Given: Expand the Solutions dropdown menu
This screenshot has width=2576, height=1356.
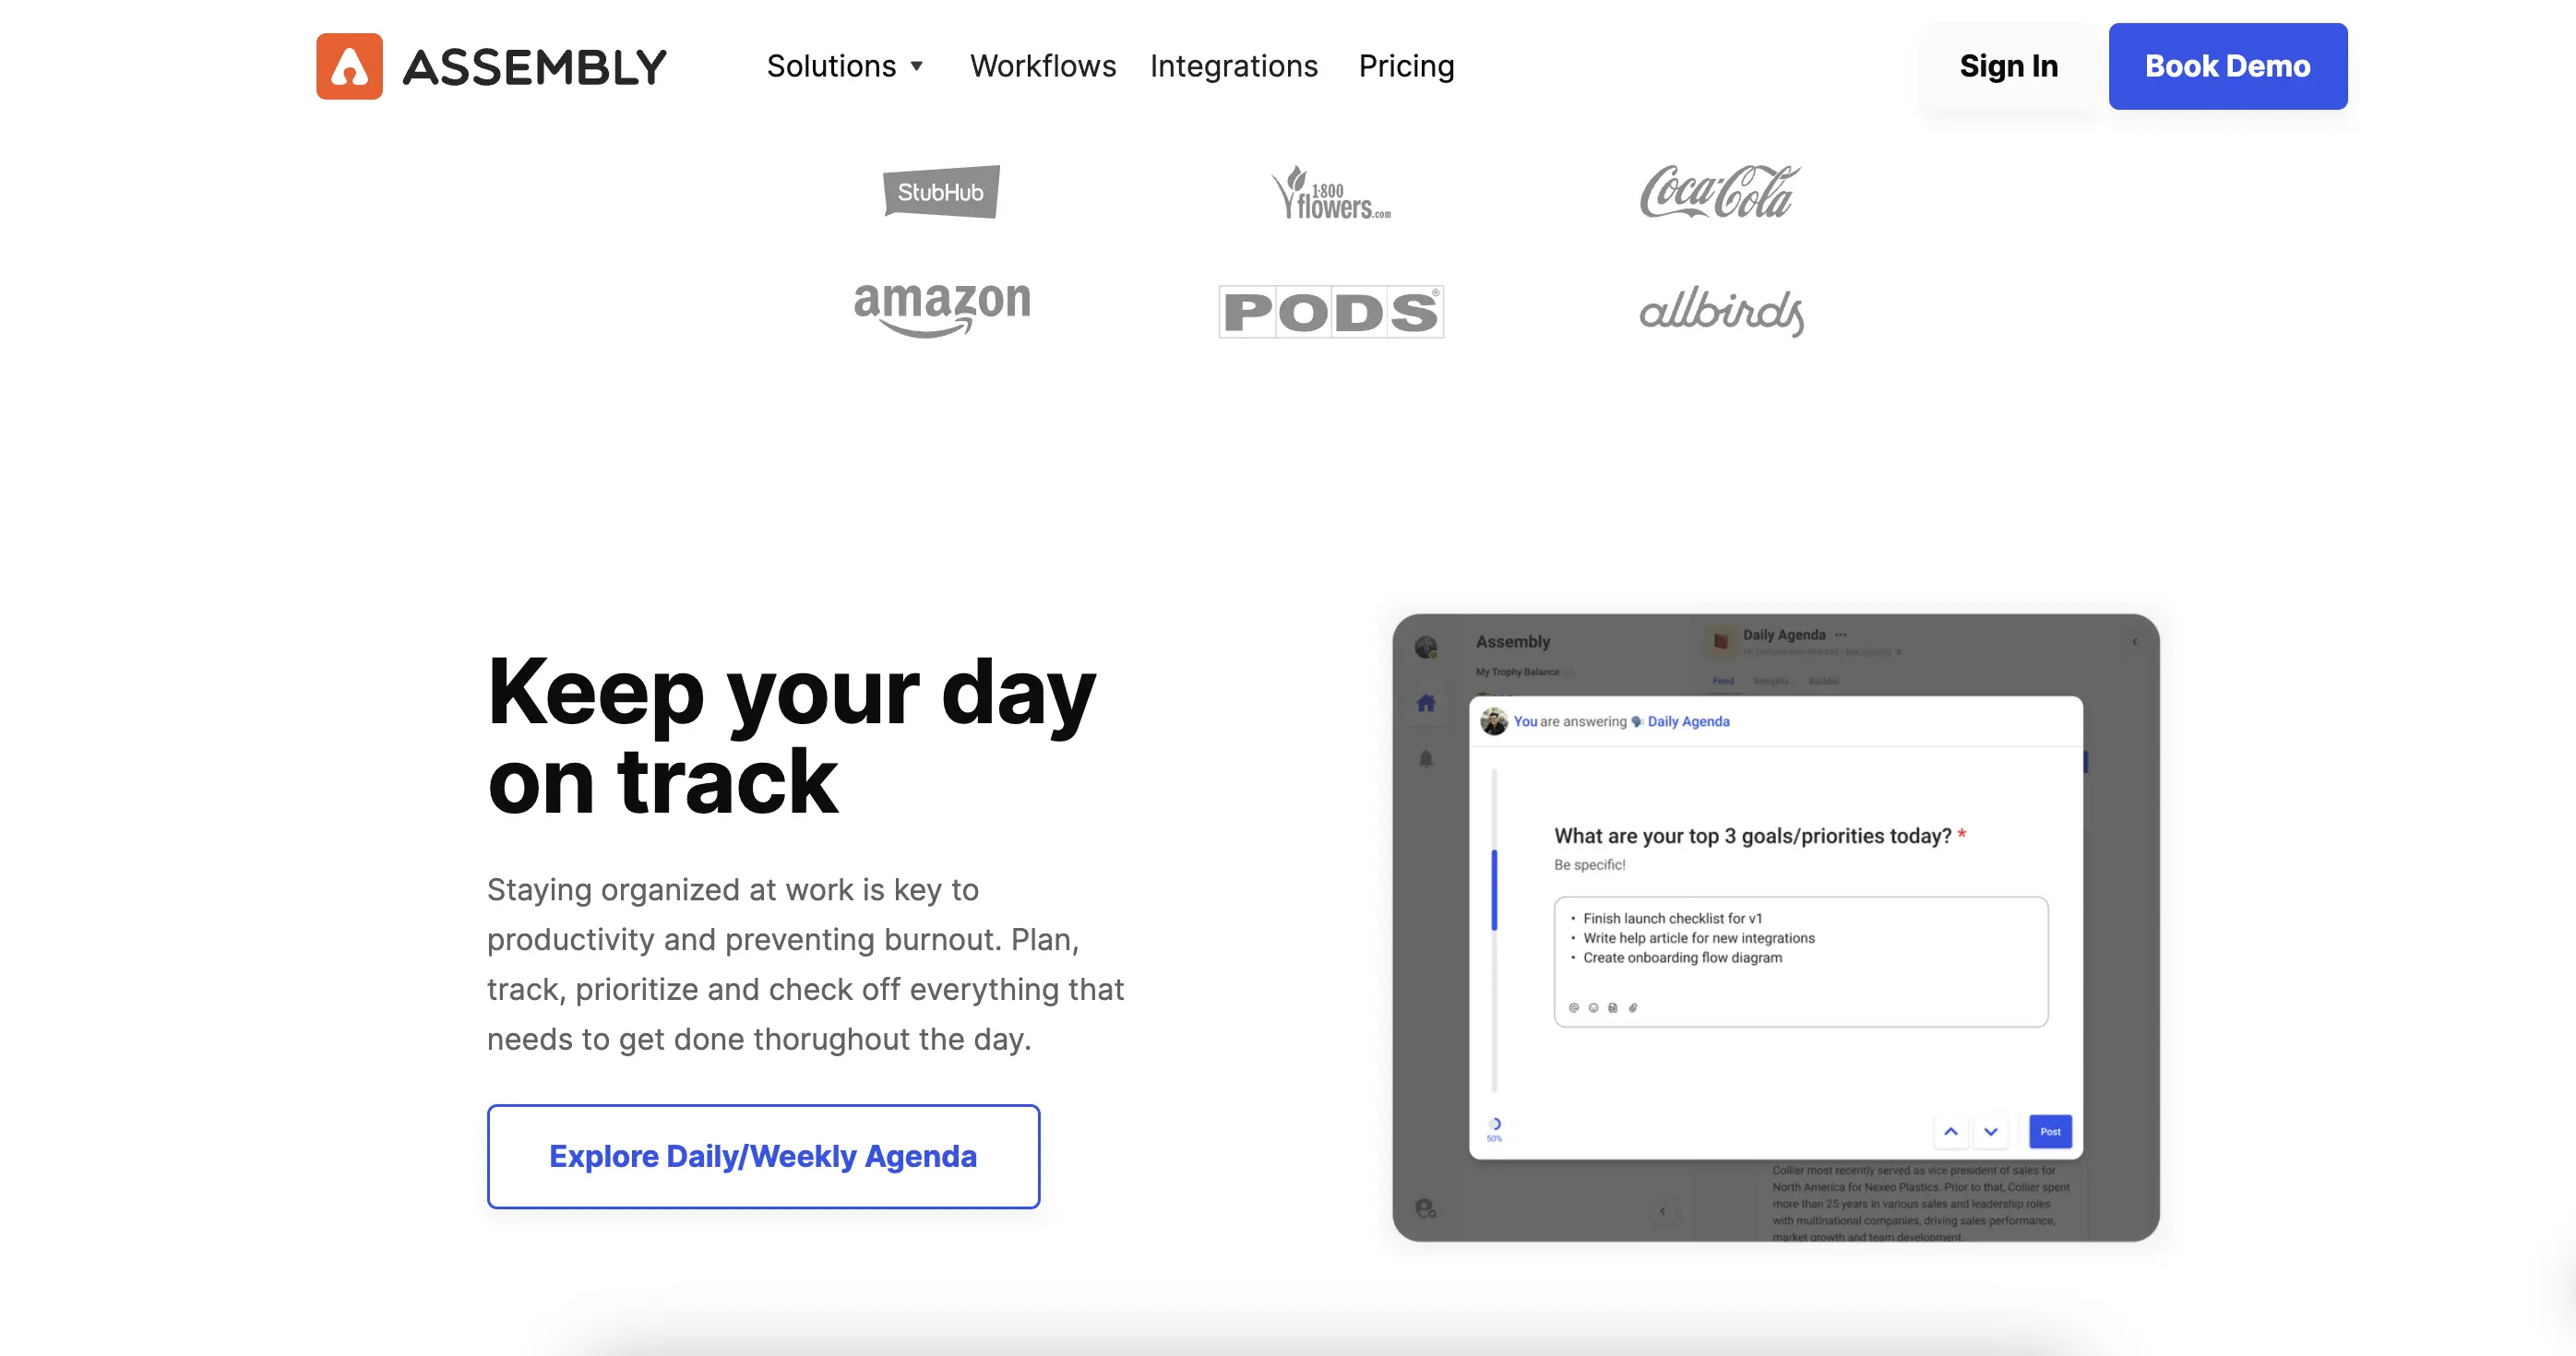Looking at the screenshot, I should 845,66.
